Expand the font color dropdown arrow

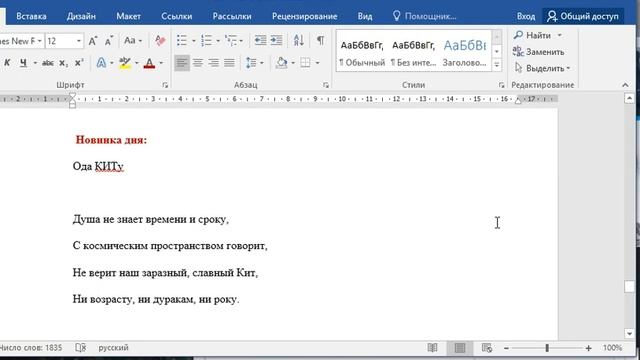pyautogui.click(x=161, y=63)
